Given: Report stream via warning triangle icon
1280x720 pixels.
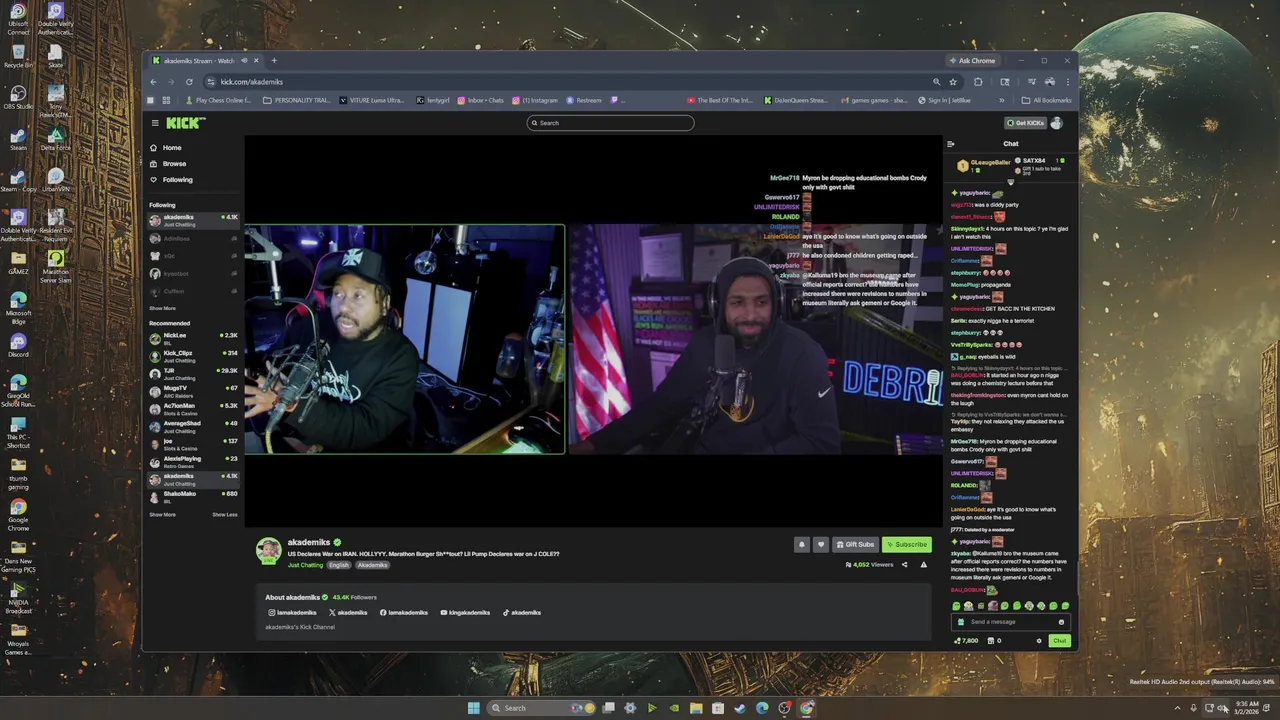Looking at the screenshot, I should (923, 565).
